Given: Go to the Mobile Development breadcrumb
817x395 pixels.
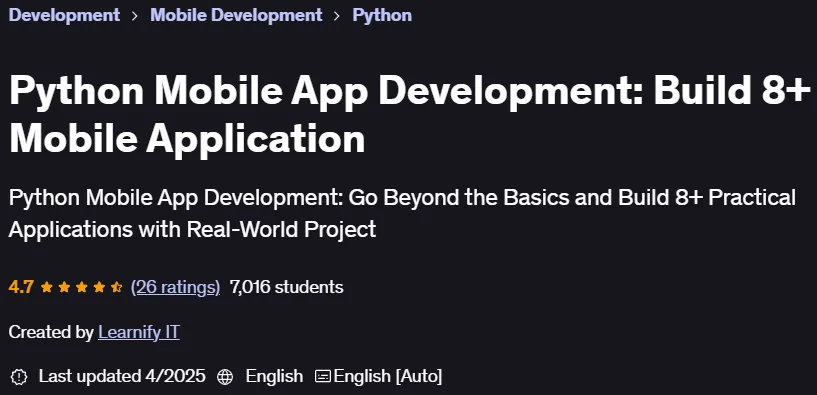Looking at the screenshot, I should 236,15.
